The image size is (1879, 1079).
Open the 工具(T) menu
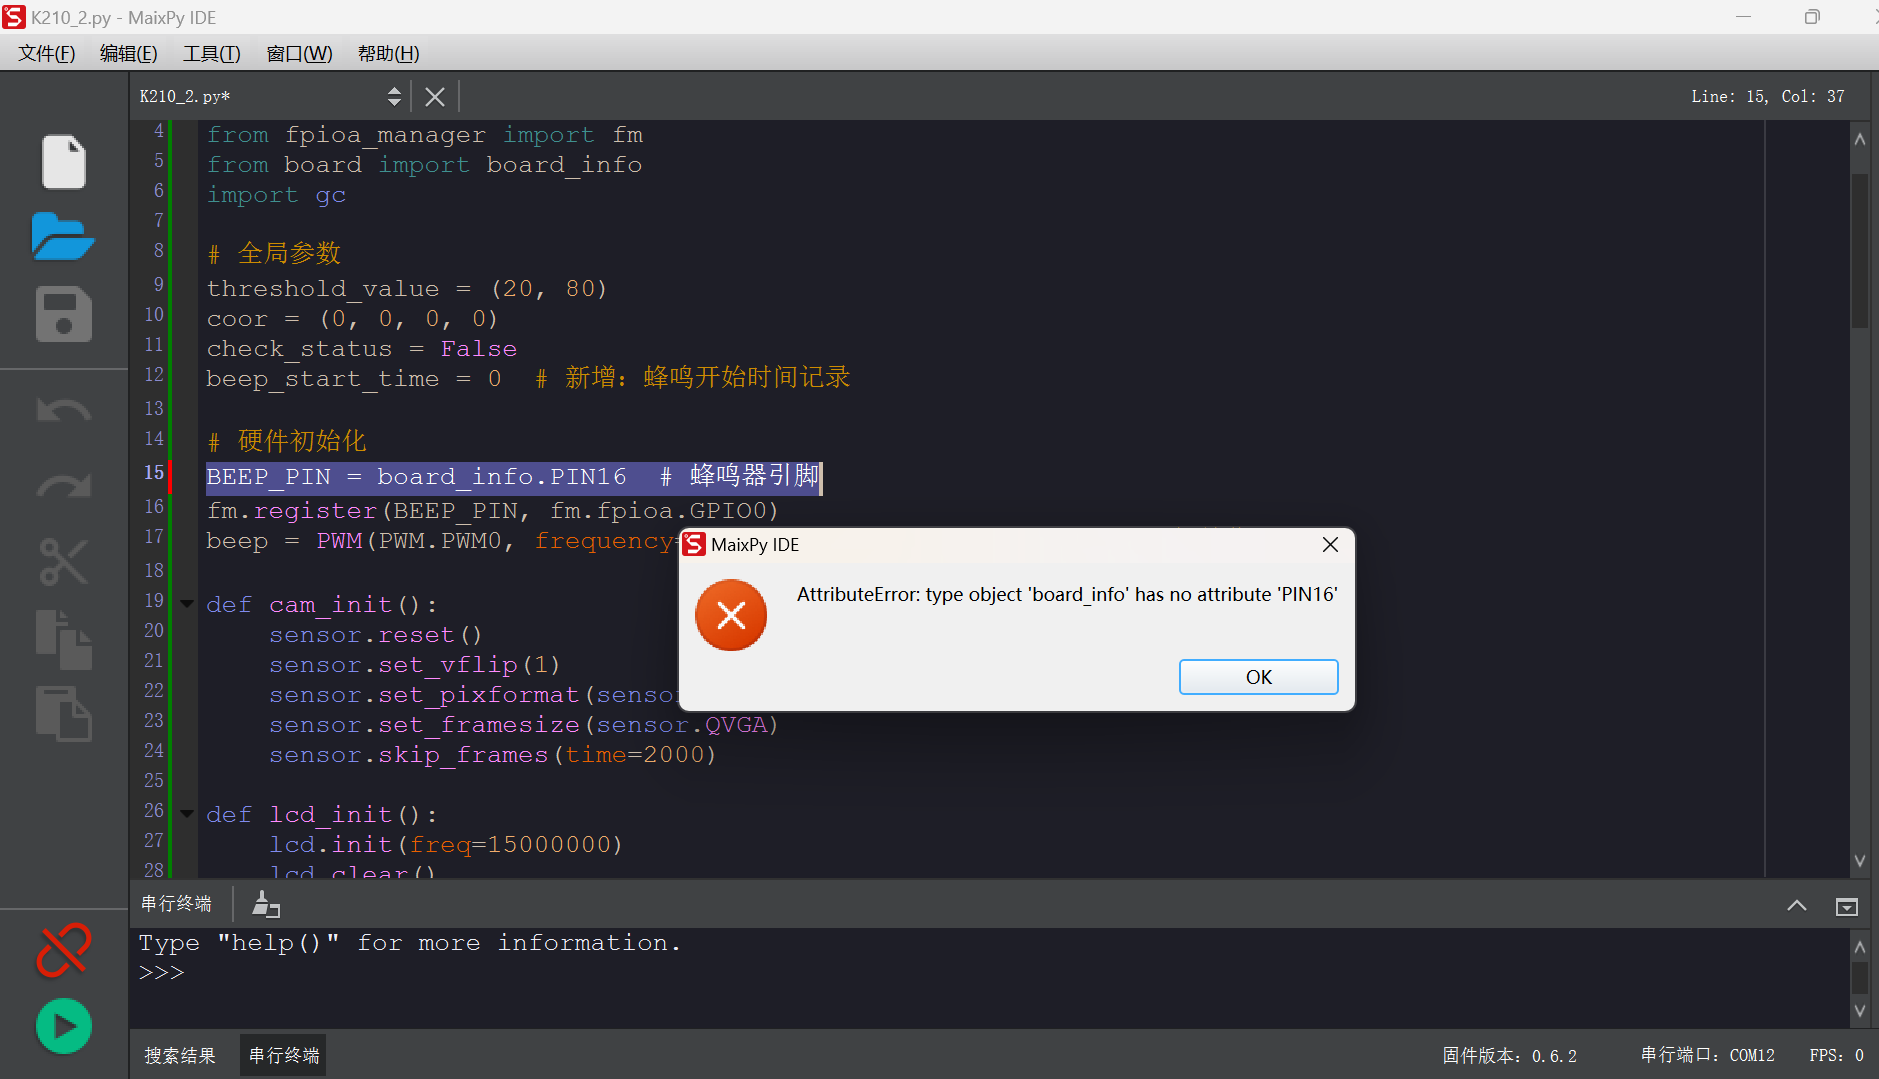pos(212,53)
